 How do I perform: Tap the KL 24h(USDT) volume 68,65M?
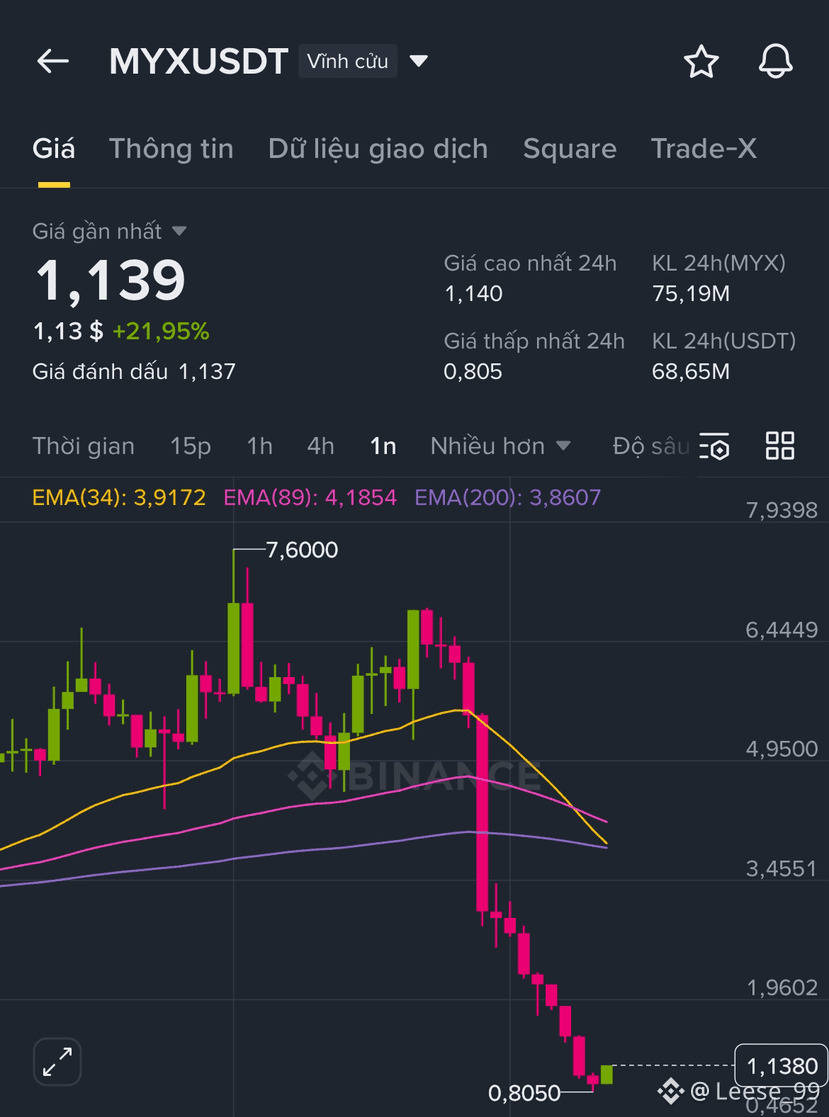(691, 371)
